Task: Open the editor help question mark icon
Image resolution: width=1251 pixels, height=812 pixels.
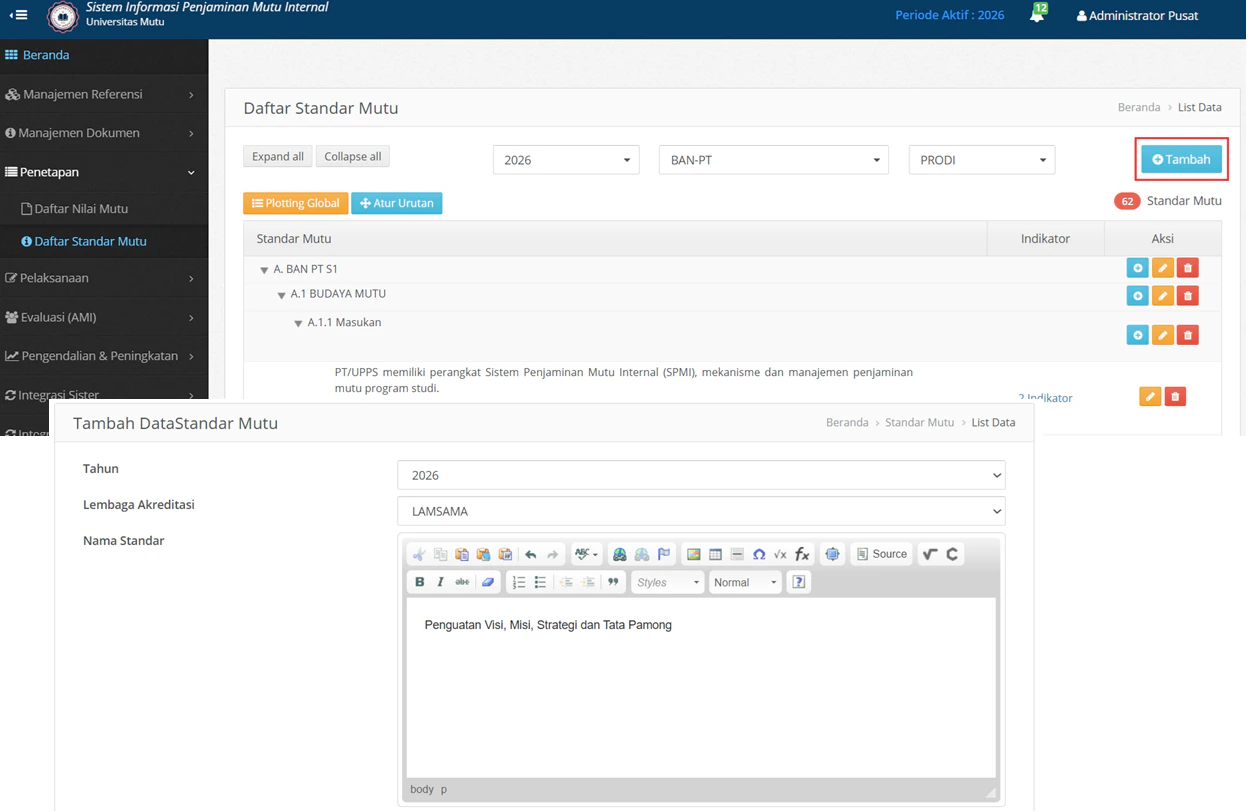Action: pos(798,582)
